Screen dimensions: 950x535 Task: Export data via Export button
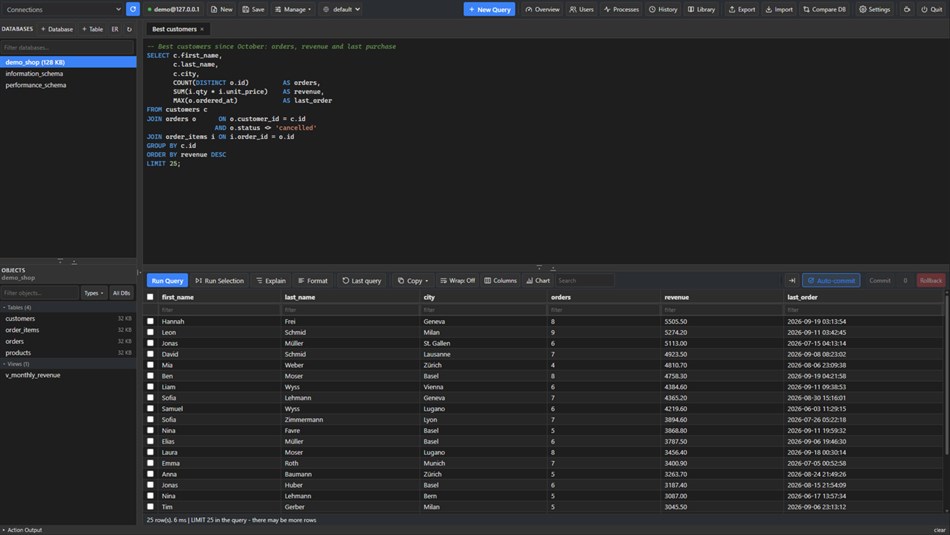[742, 9]
